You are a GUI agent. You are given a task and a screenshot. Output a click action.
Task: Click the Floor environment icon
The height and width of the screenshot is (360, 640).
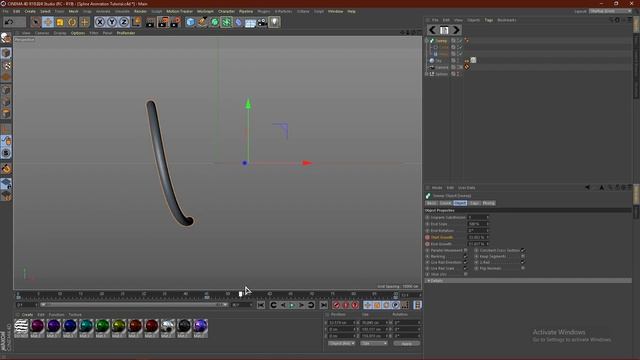(250, 22)
